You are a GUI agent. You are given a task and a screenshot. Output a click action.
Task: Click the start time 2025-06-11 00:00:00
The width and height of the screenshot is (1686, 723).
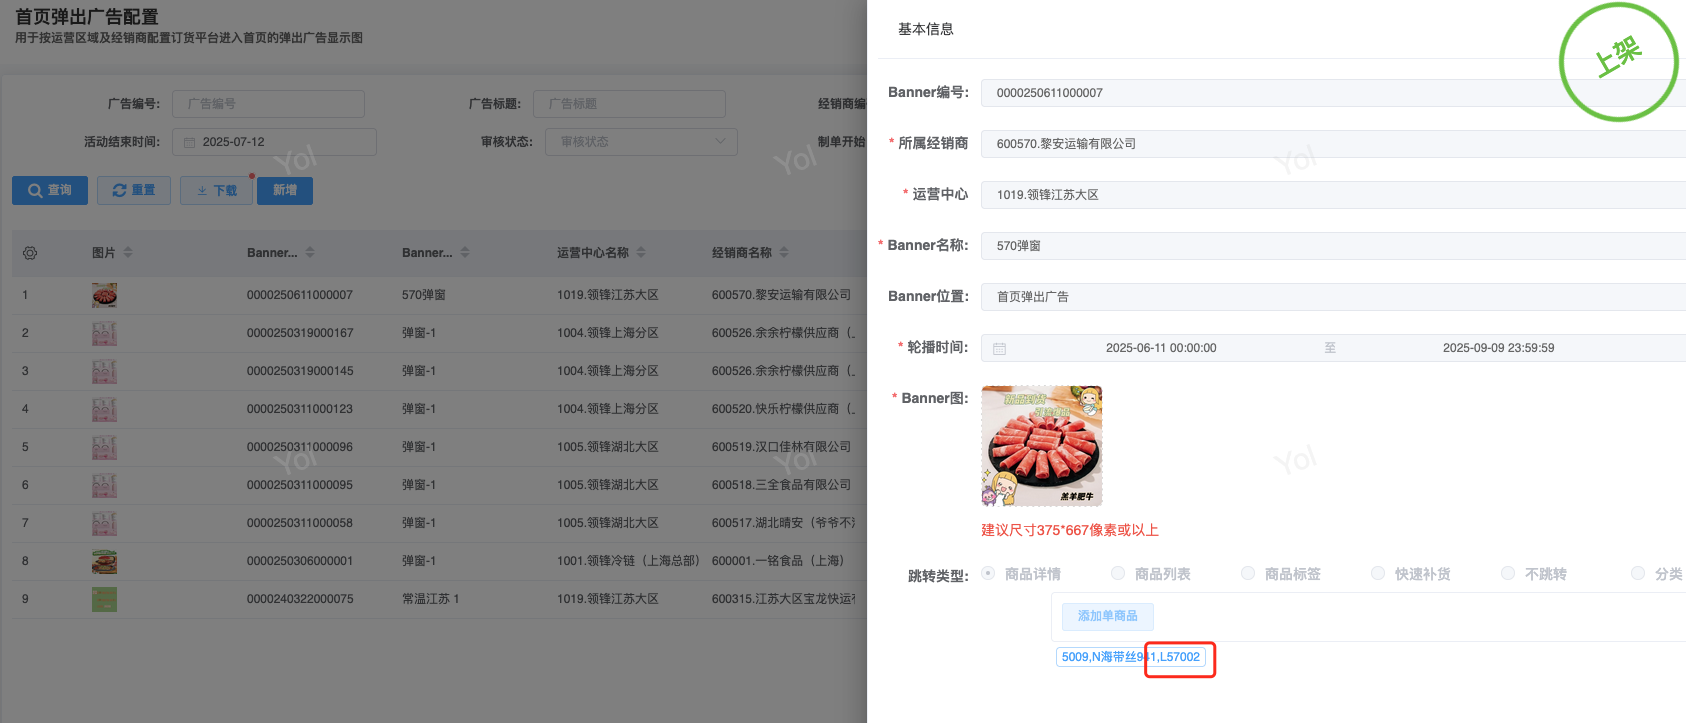pos(1161,348)
